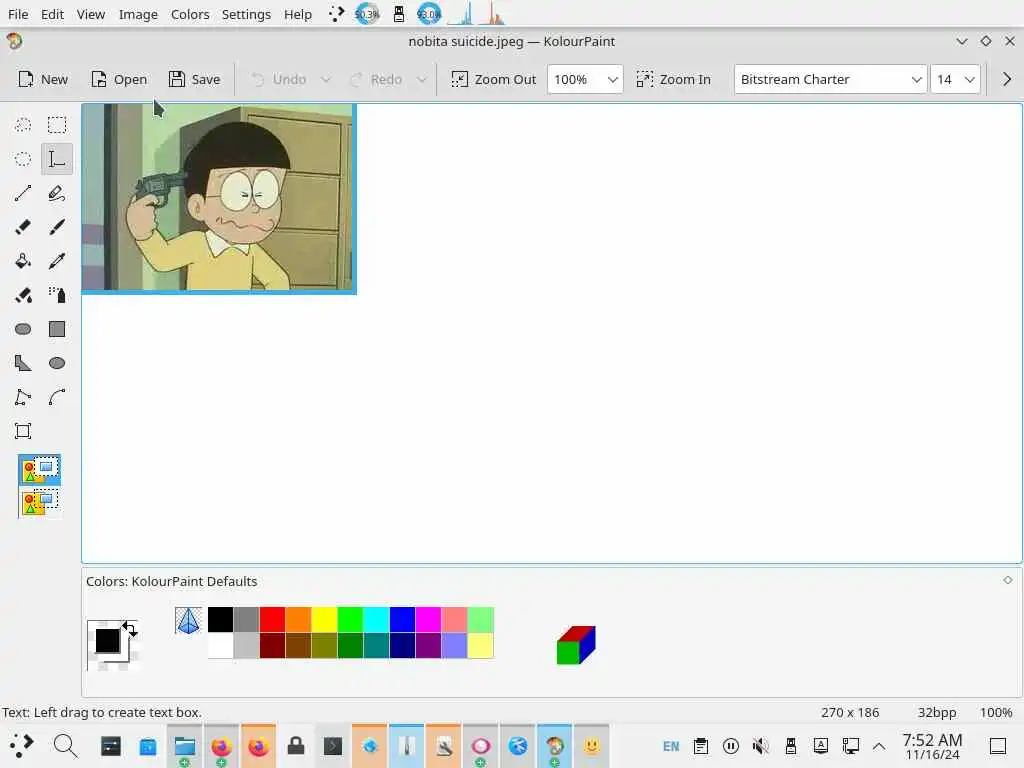The width and height of the screenshot is (1024, 768).
Task: Choose transparent selection mode option
Action: click(40, 503)
